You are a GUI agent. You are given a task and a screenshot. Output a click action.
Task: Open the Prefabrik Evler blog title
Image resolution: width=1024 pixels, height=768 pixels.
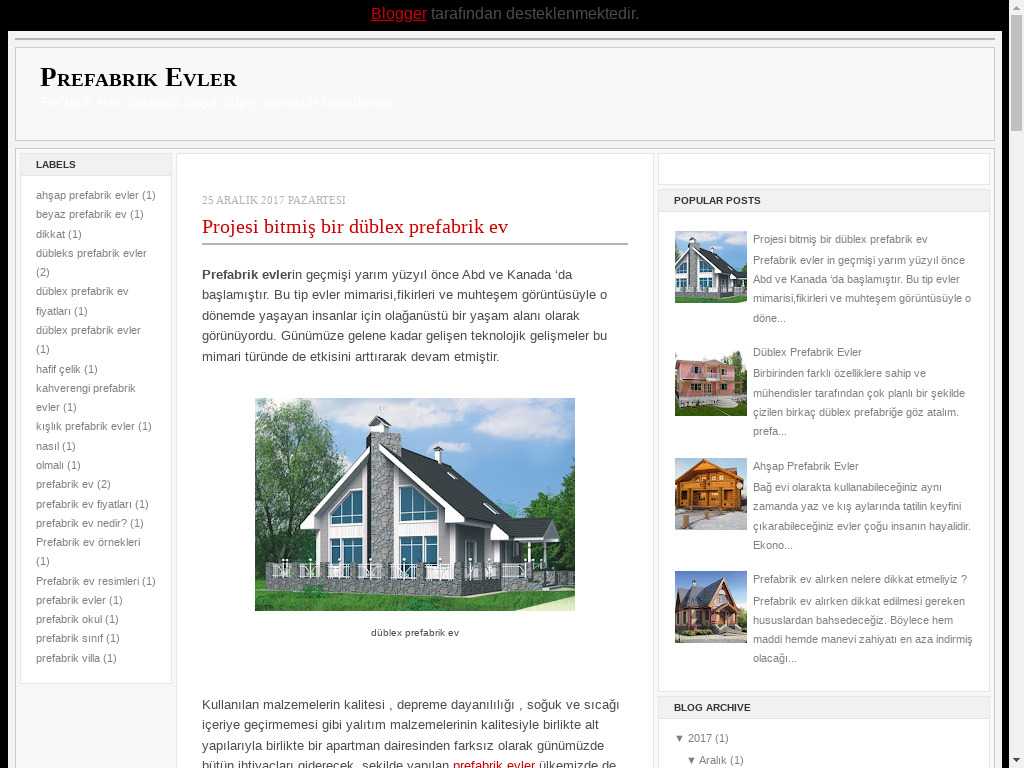pos(138,78)
